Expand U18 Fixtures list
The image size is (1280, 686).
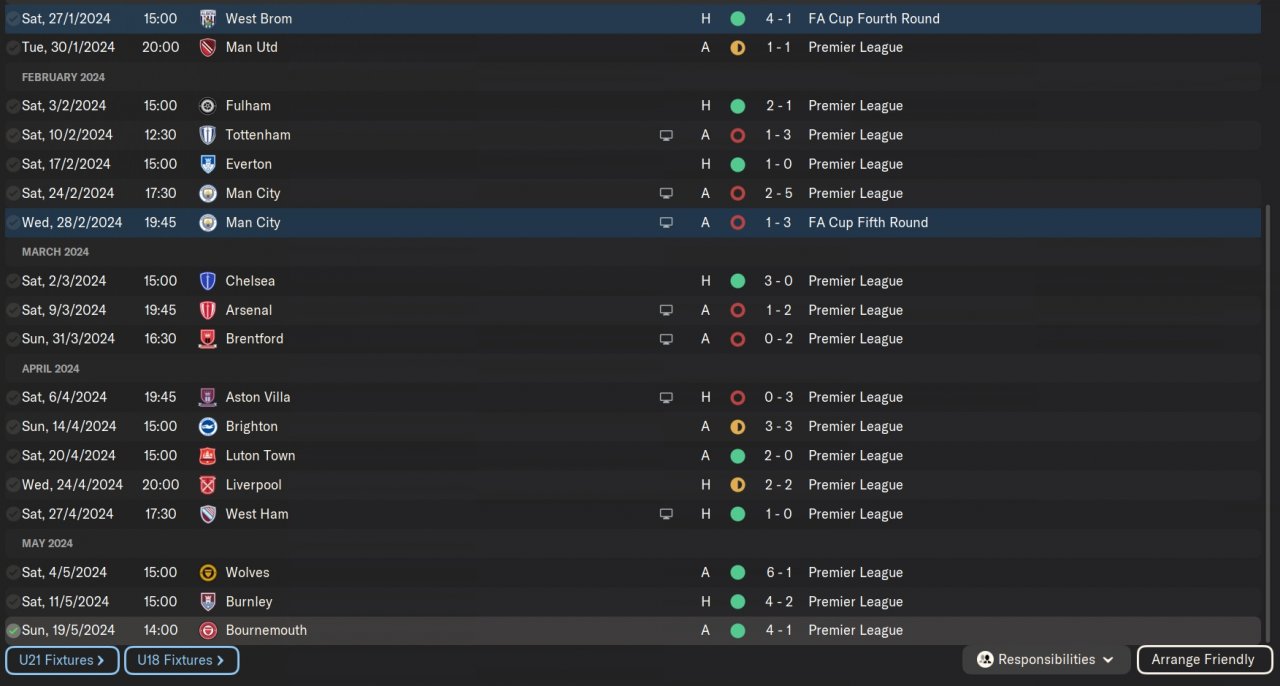click(181, 660)
